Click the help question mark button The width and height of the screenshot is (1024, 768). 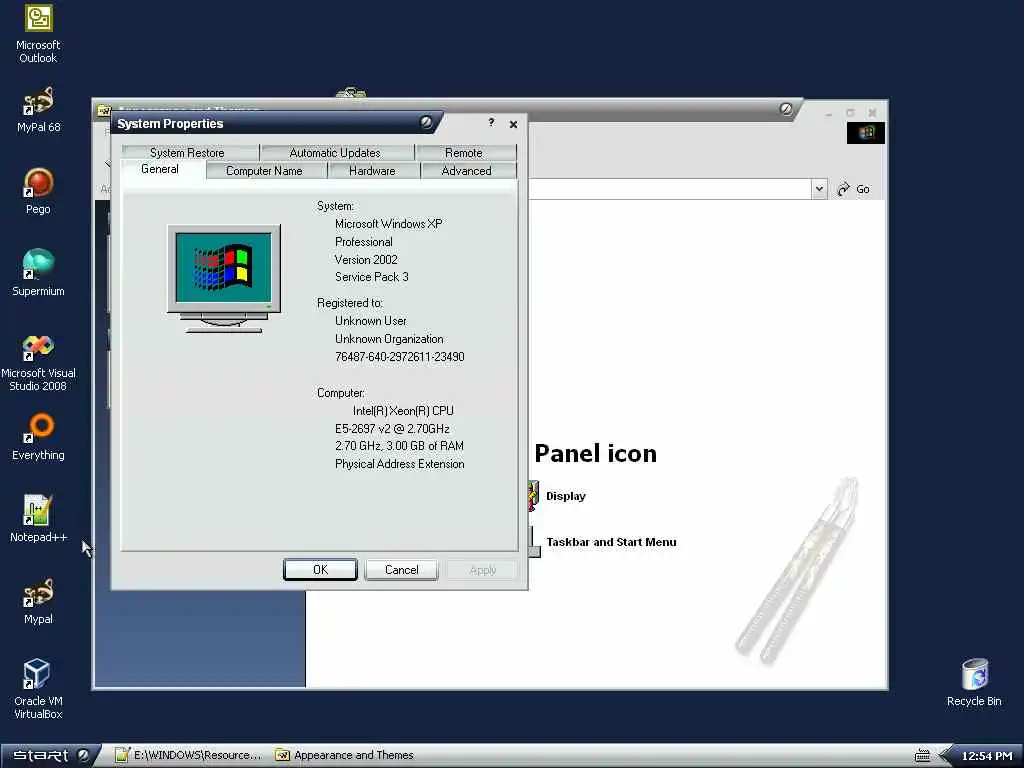click(491, 122)
